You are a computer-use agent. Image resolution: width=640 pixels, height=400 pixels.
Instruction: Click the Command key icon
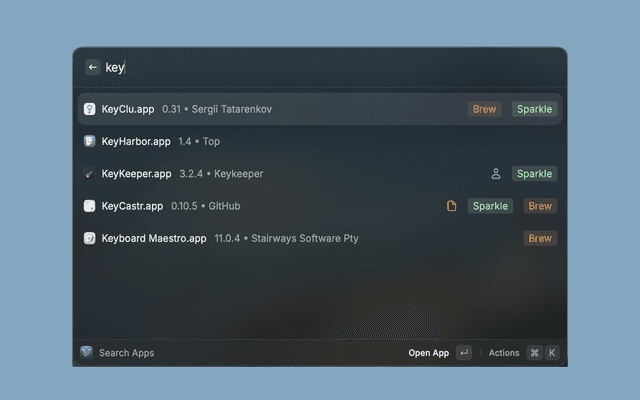(534, 353)
